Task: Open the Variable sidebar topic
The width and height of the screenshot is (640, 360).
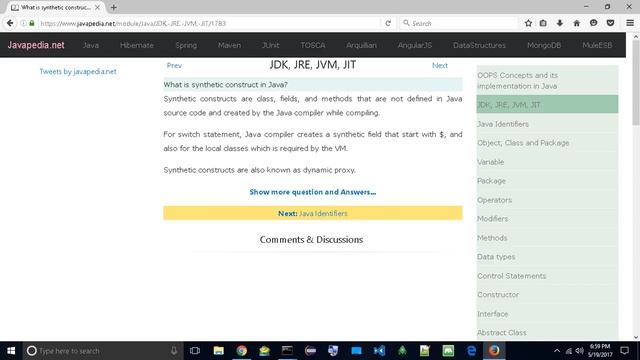Action: pyautogui.click(x=547, y=162)
